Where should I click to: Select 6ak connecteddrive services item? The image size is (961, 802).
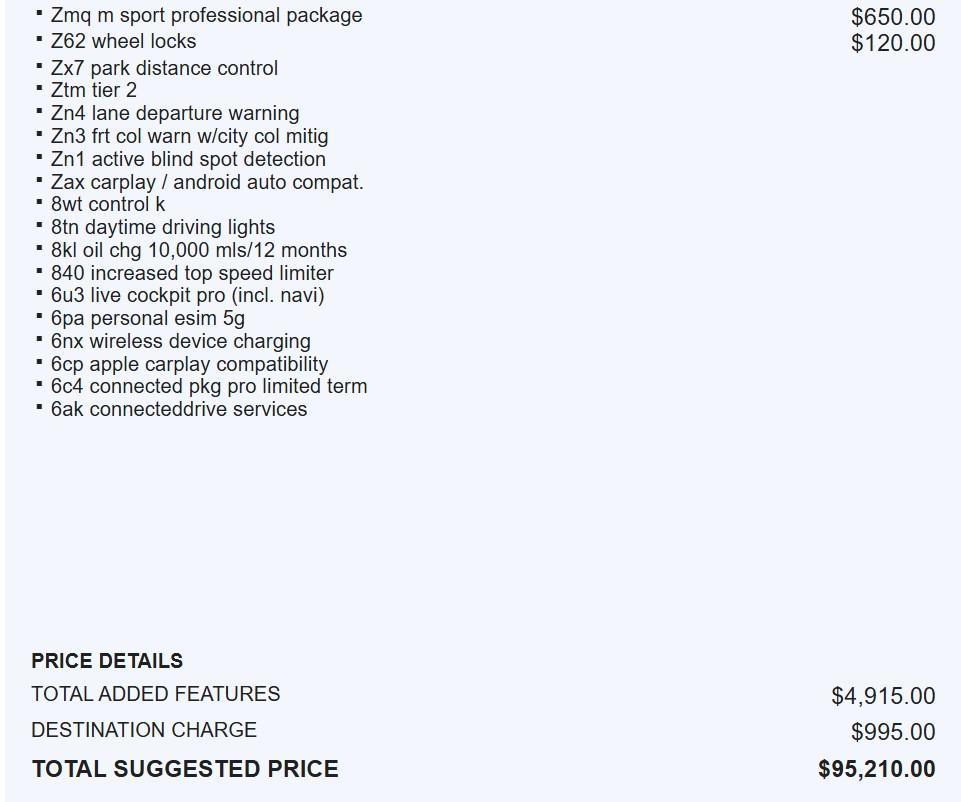(x=179, y=409)
